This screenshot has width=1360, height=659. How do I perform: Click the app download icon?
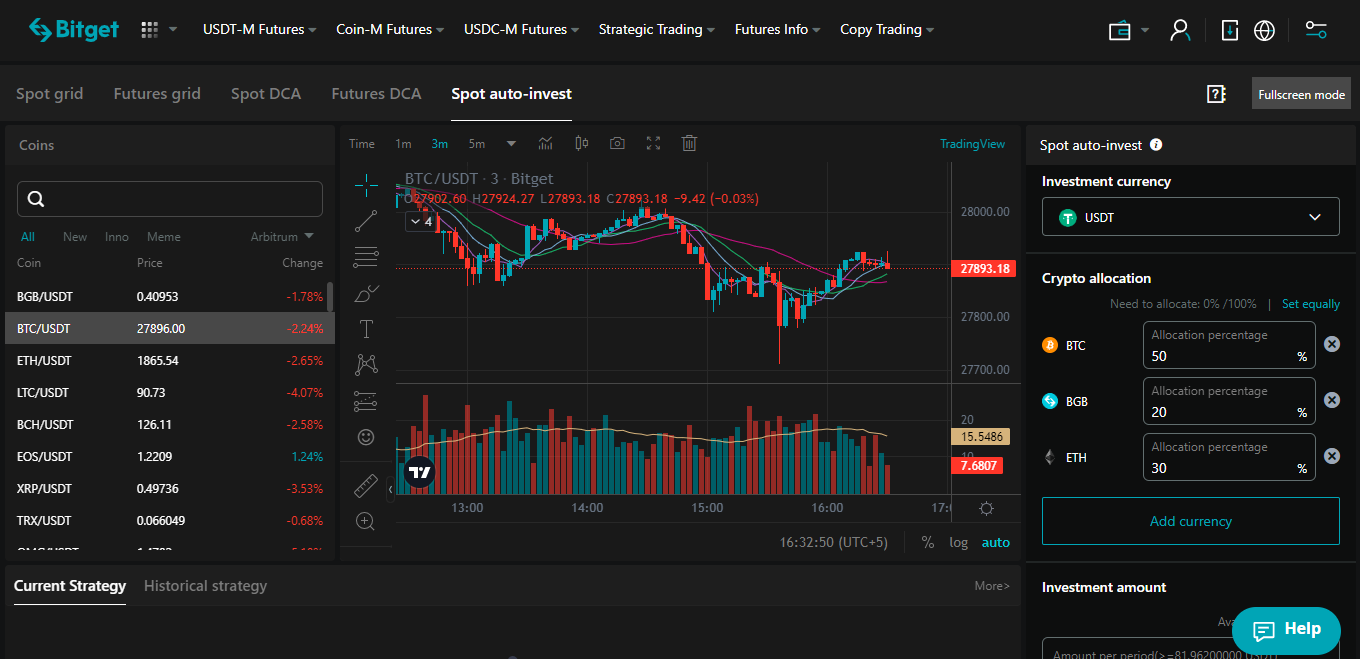coord(1230,30)
